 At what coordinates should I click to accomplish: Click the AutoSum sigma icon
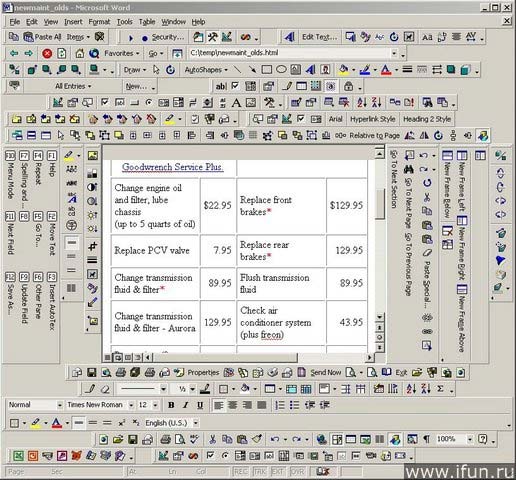tap(440, 389)
